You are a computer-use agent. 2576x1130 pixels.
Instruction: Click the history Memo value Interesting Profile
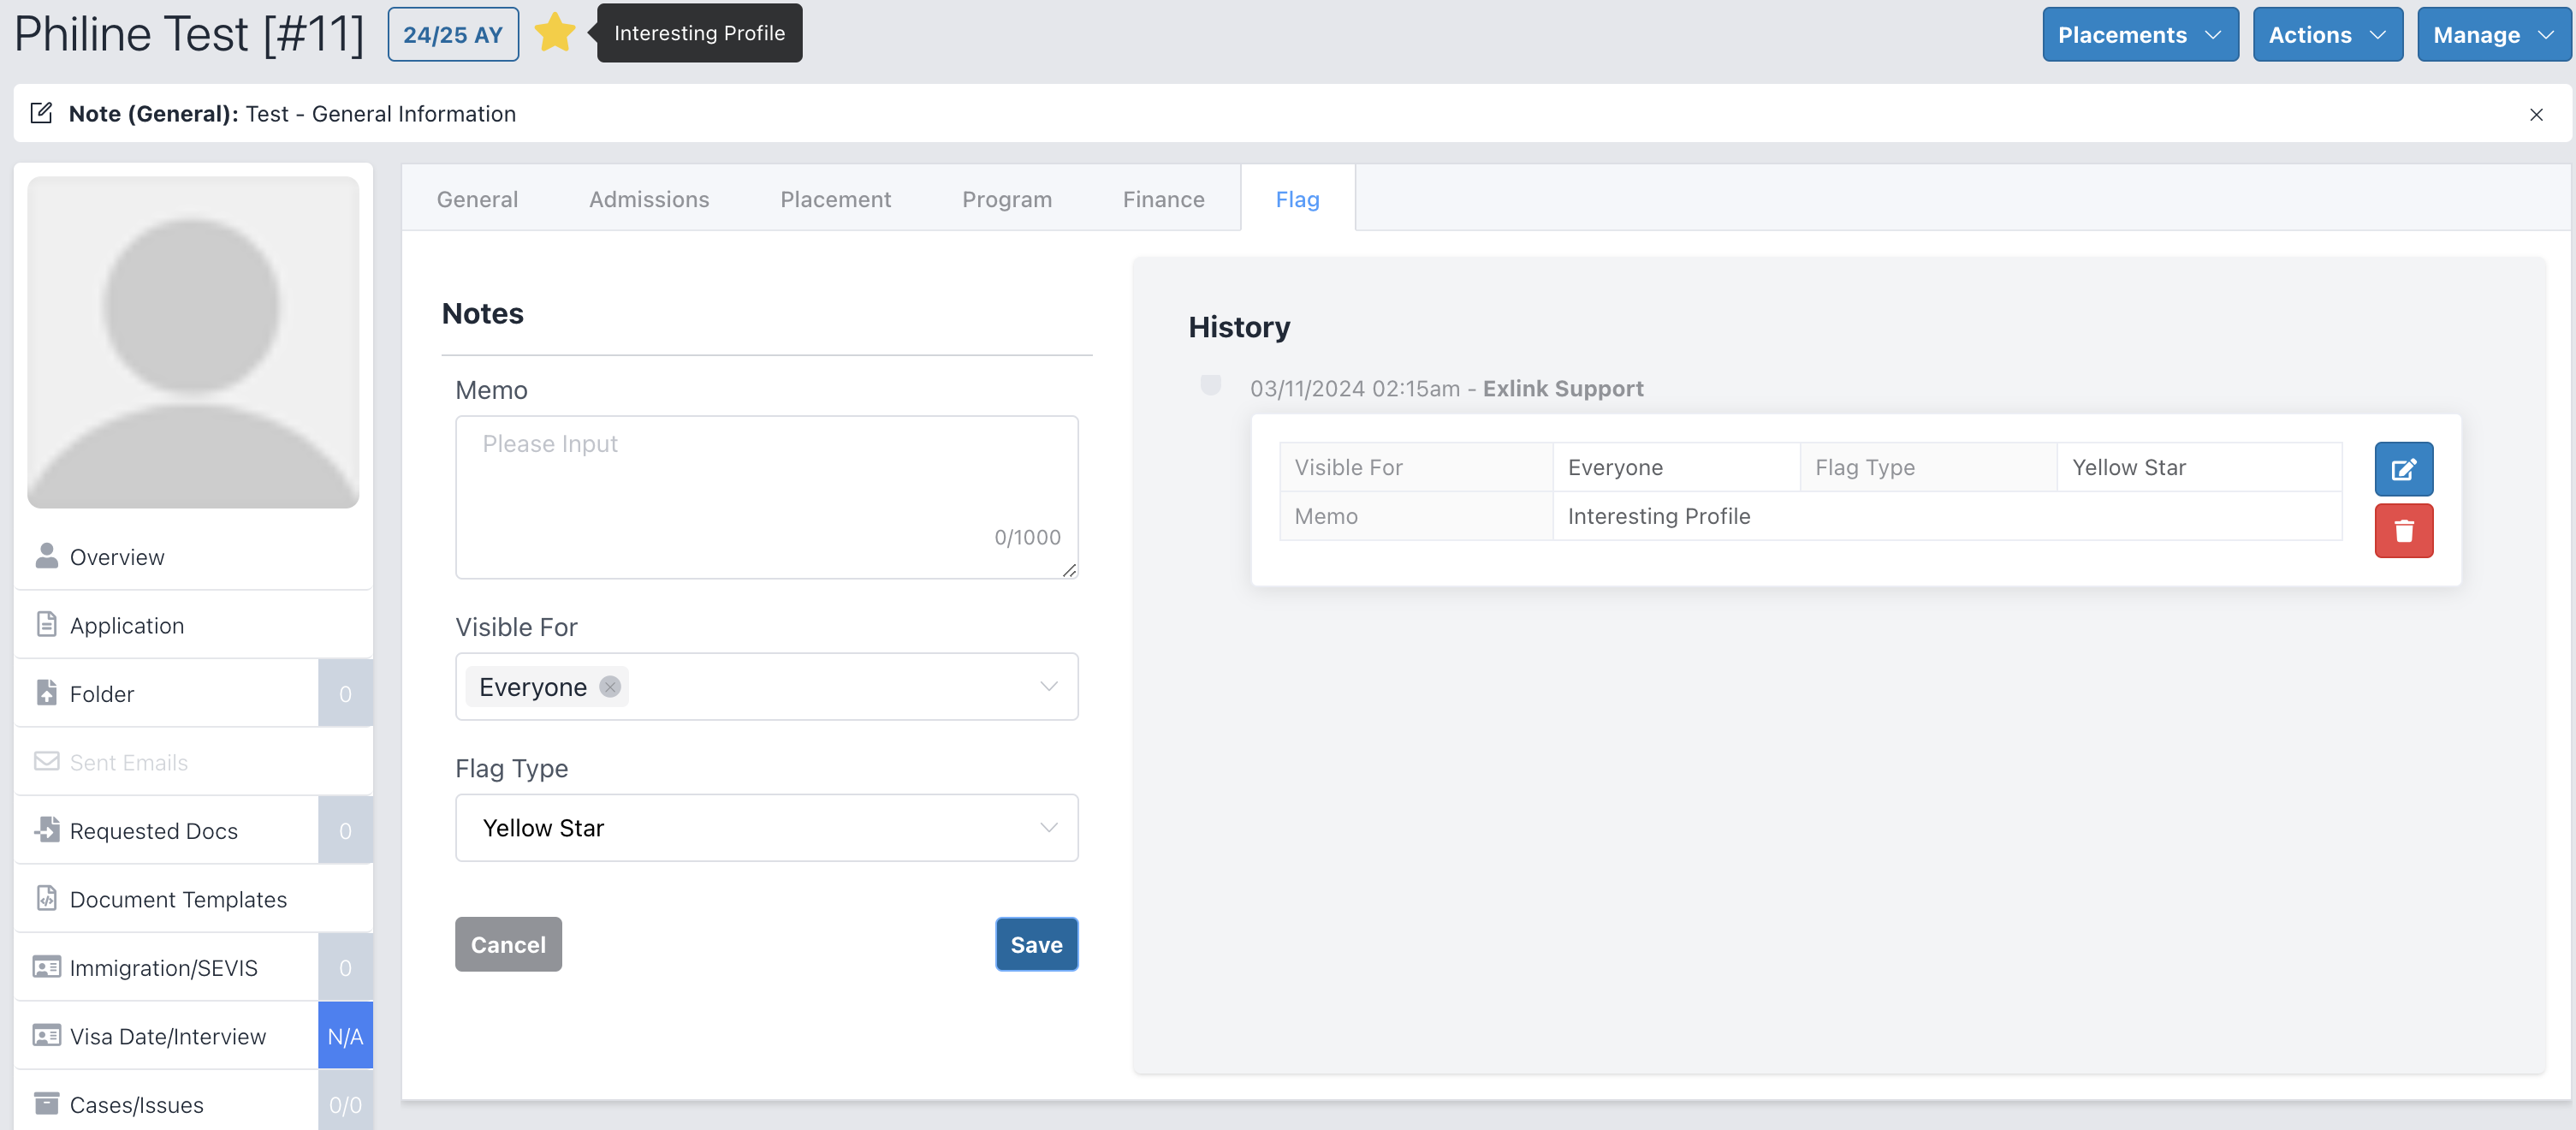tap(1658, 516)
